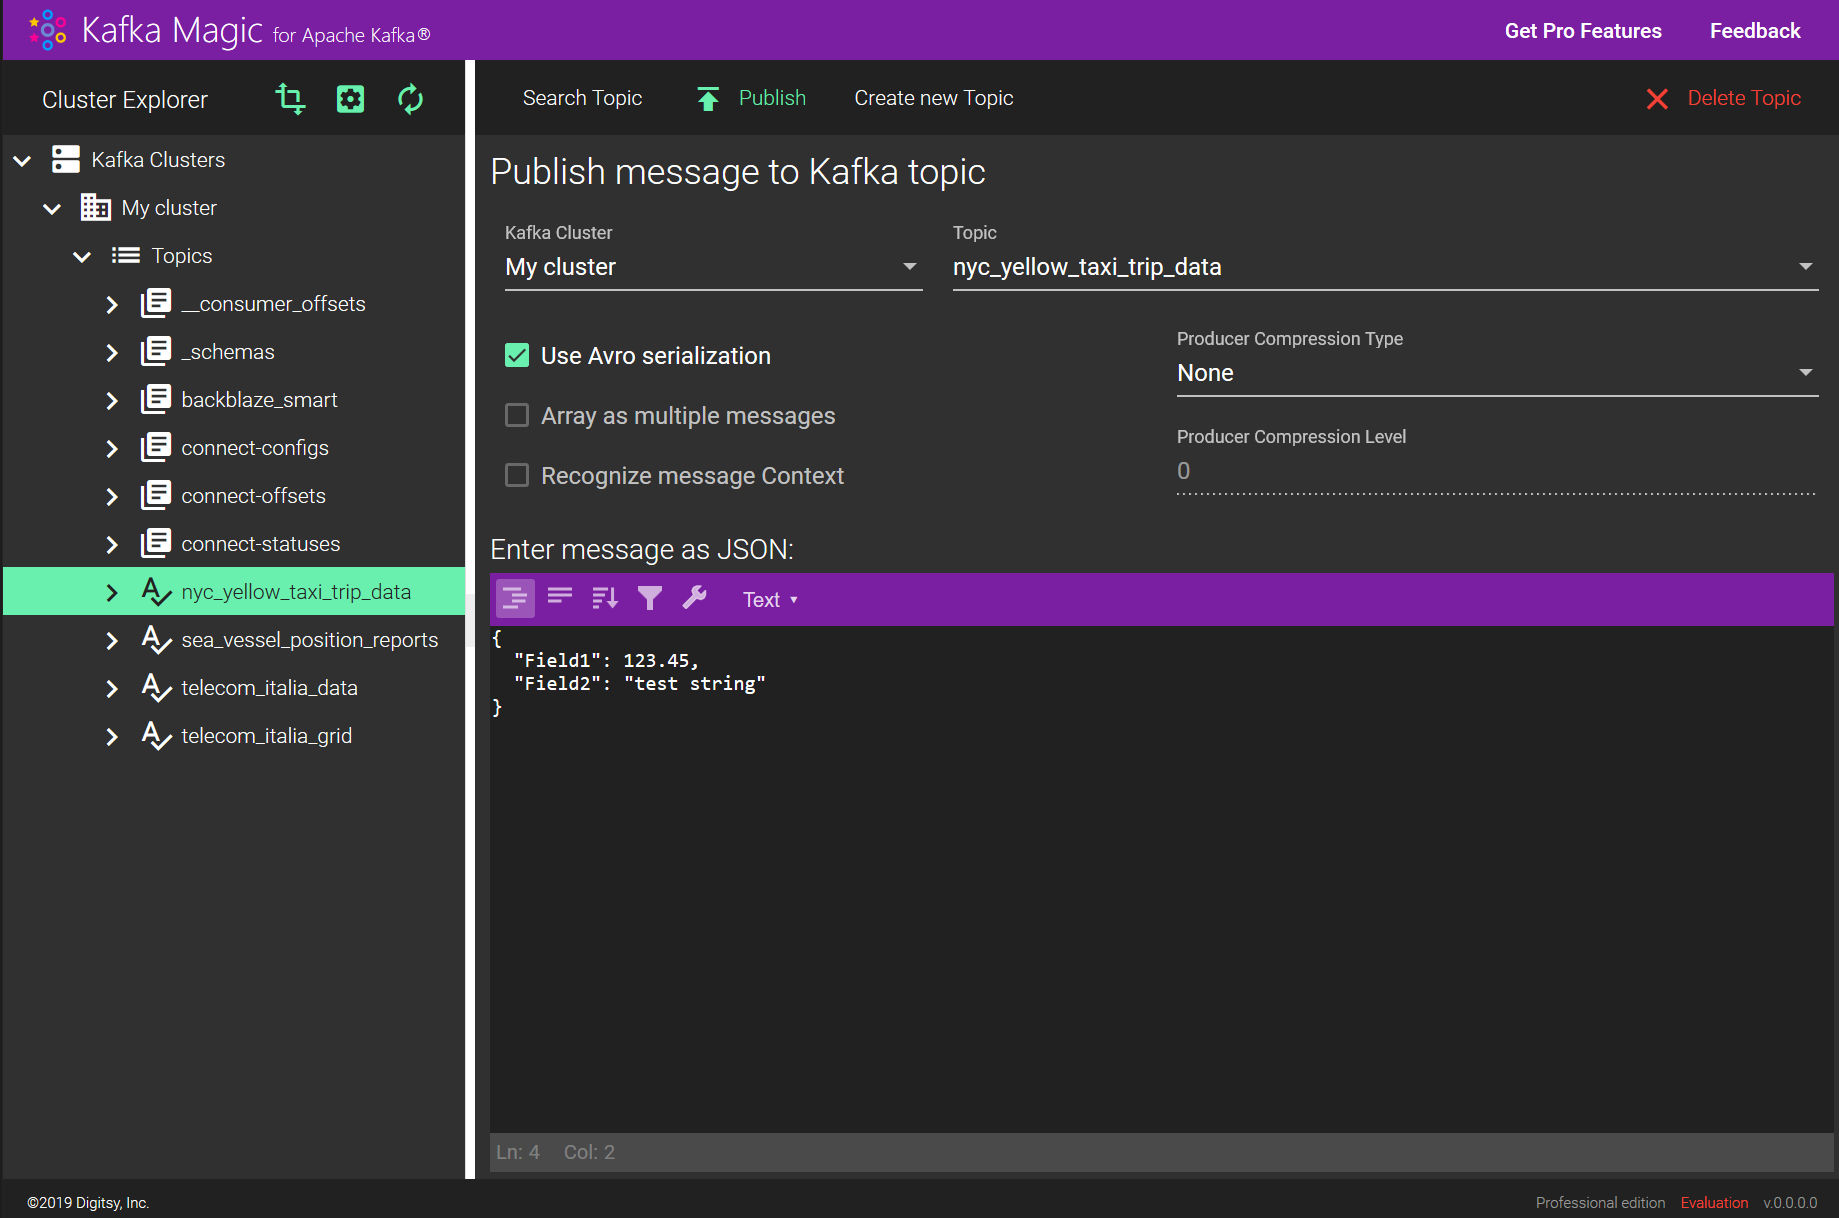Click the Avro icon of nyc_yellow_taxi_trip_data
This screenshot has height=1218, width=1839.
[x=156, y=591]
